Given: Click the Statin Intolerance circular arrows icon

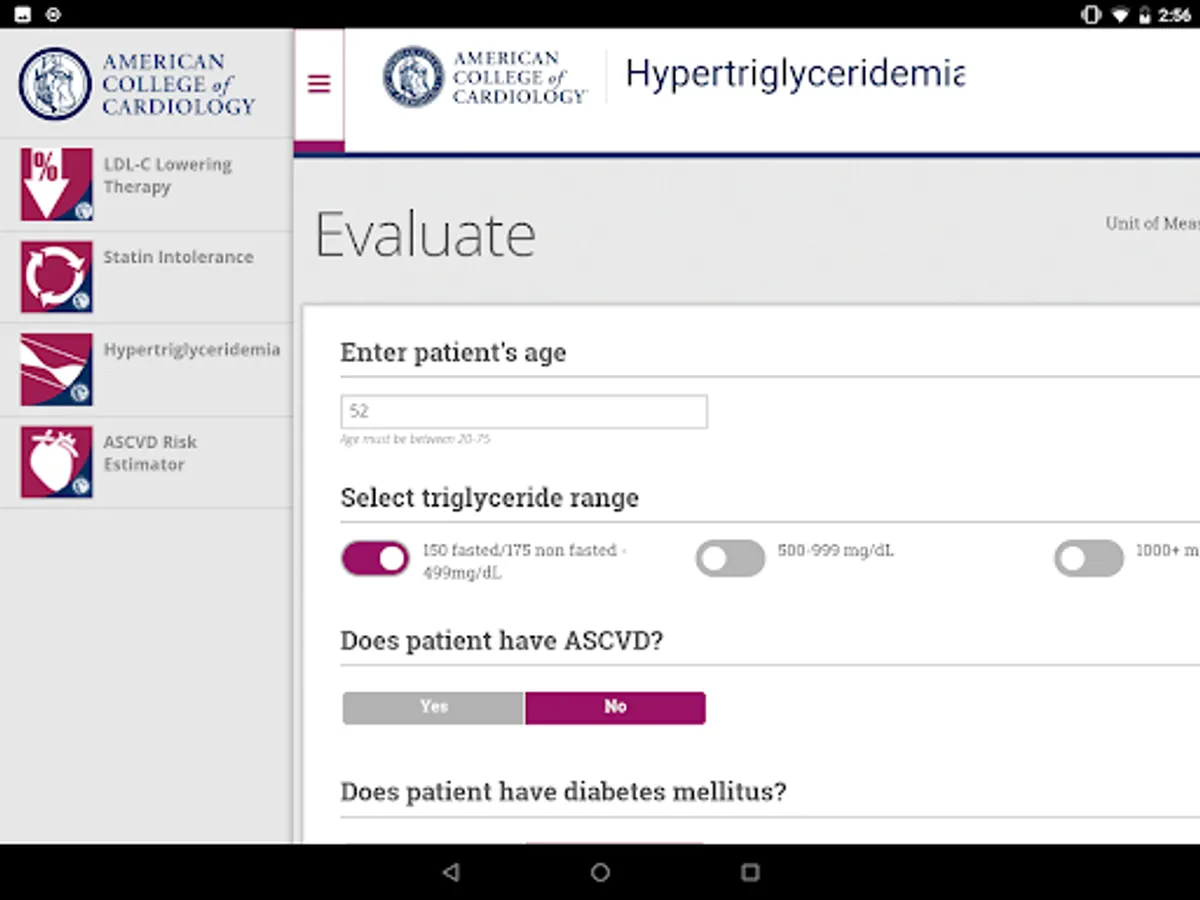Looking at the screenshot, I should click(57, 277).
